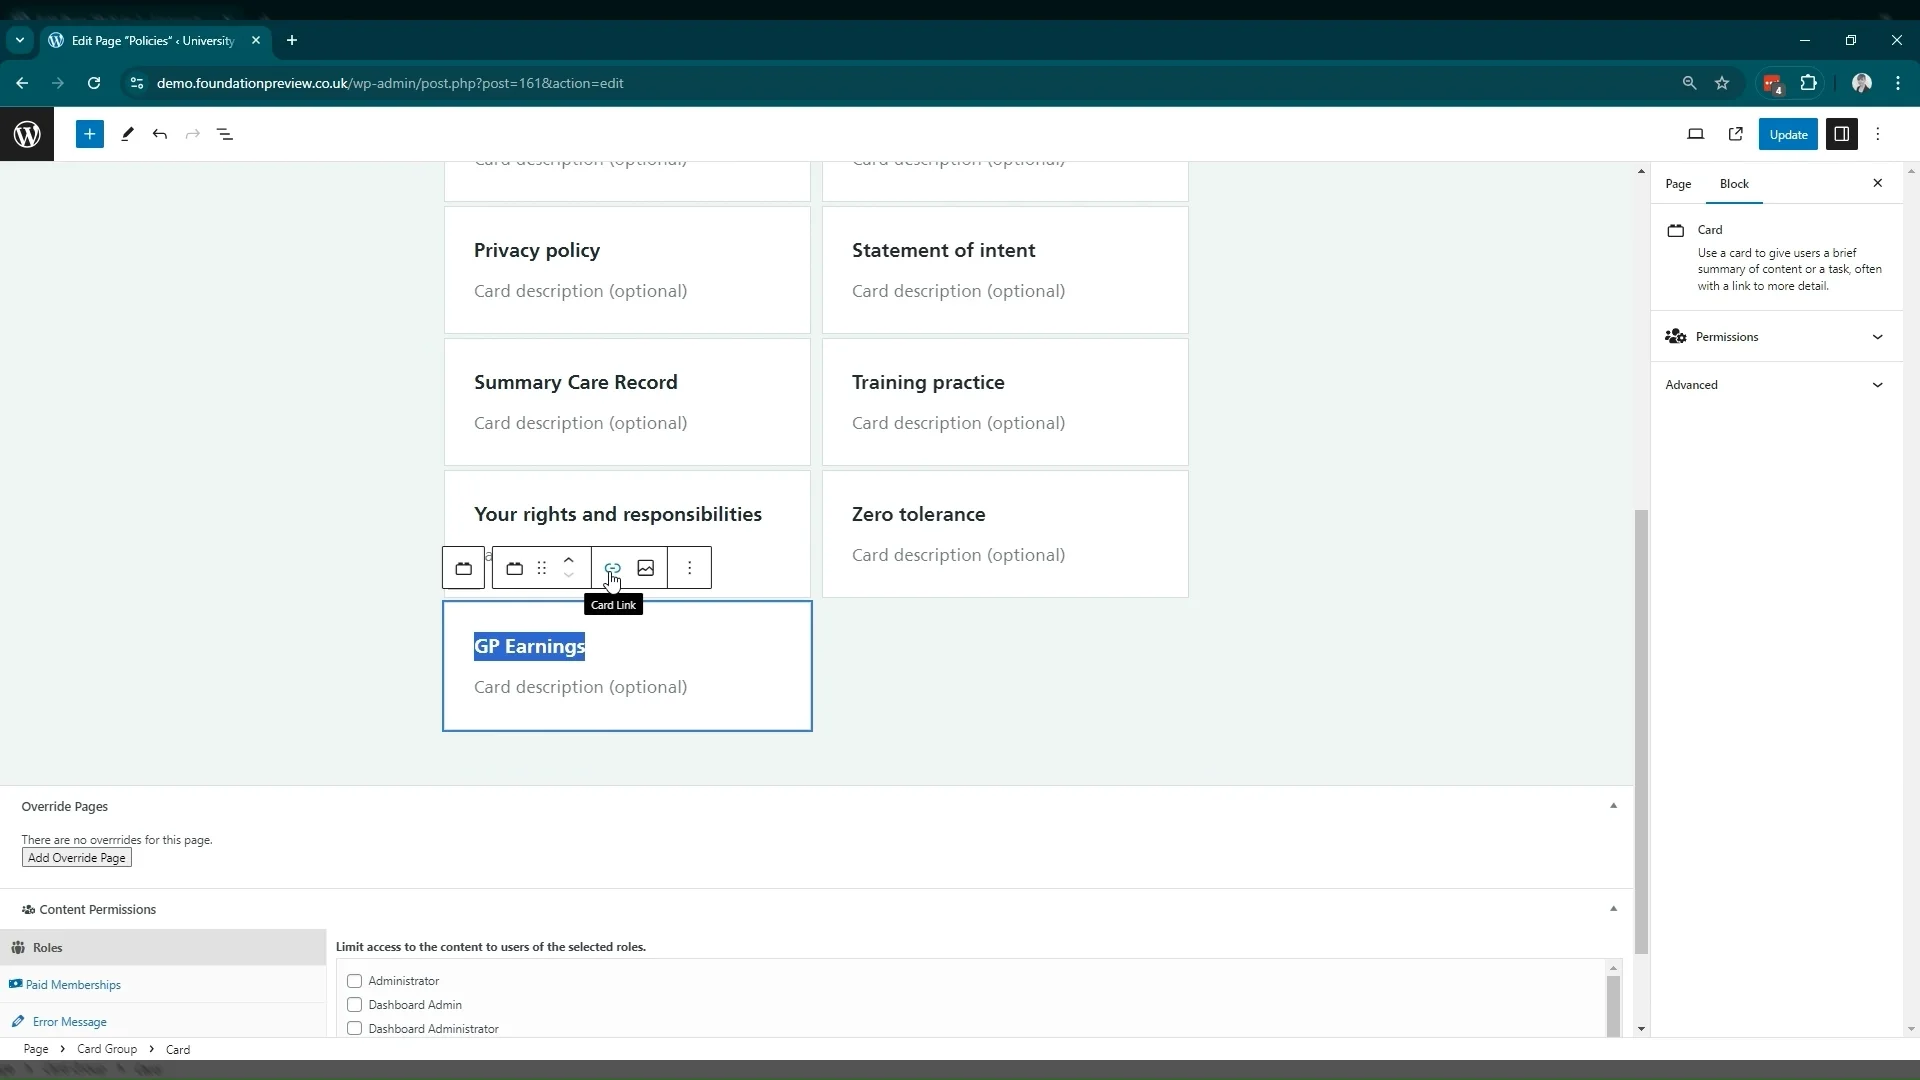Screen dimensions: 1920x1080
Task: Open a new browser tab
Action: click(292, 41)
